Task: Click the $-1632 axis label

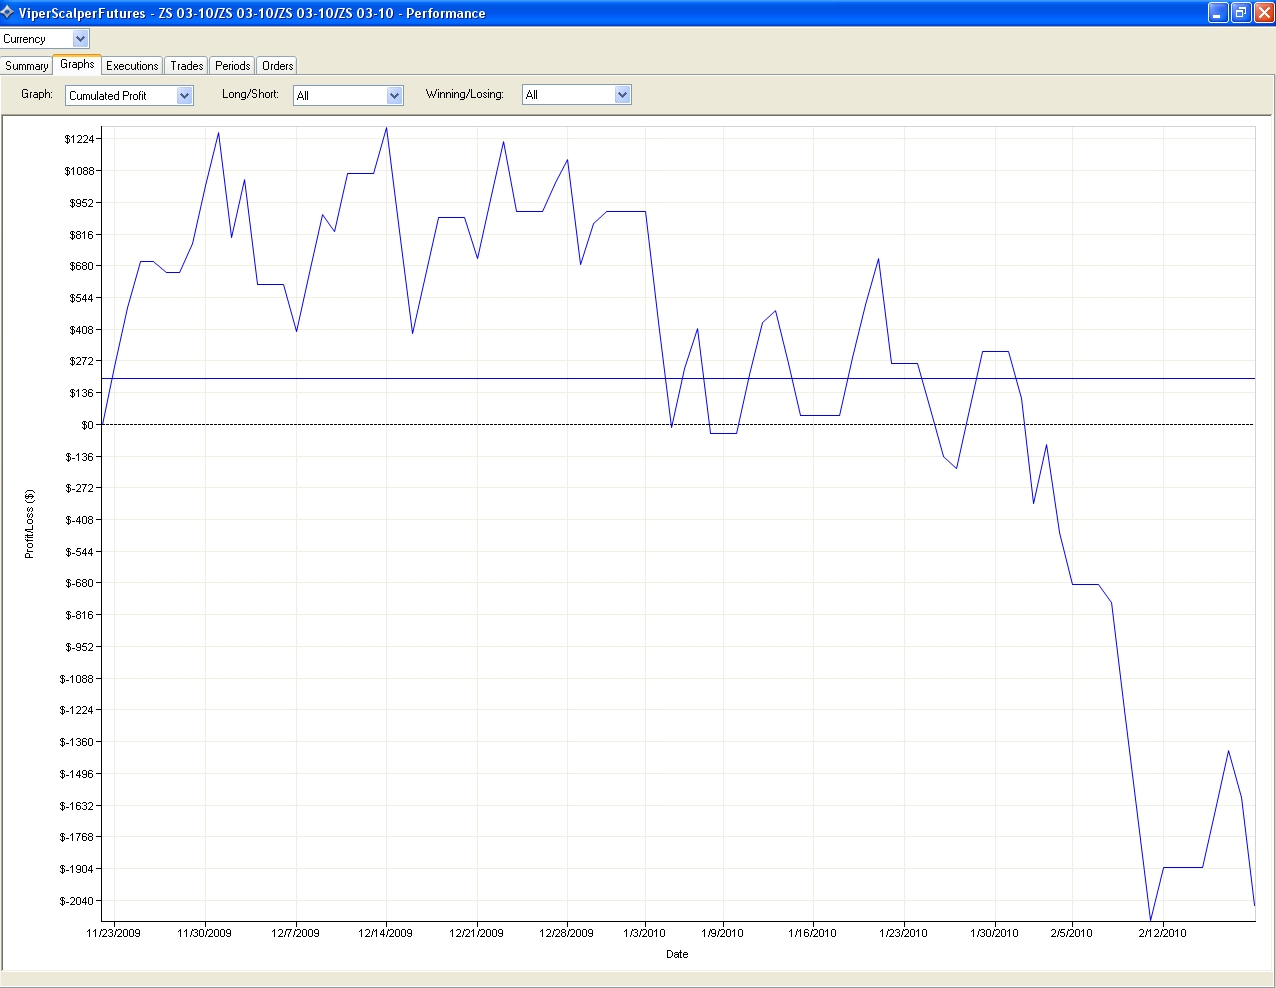Action: point(77,806)
